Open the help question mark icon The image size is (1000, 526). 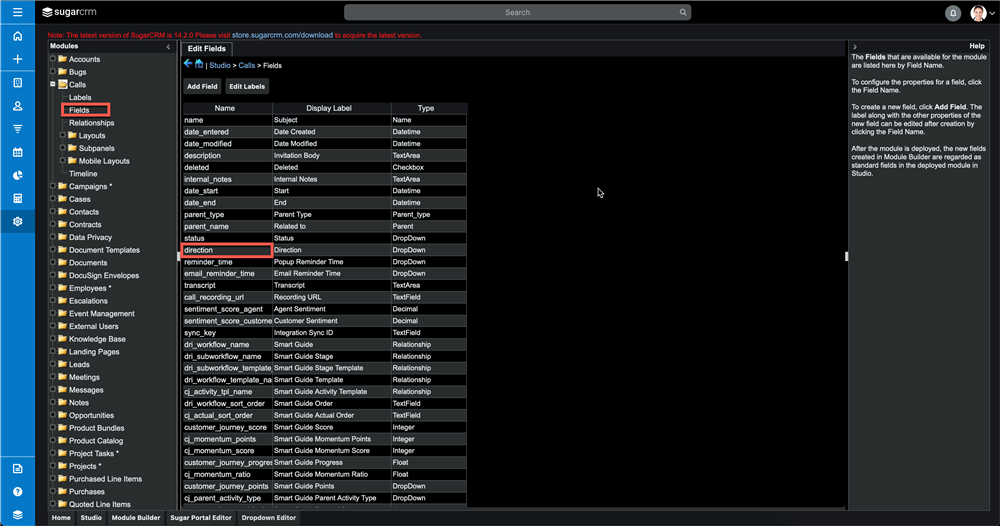(x=17, y=492)
